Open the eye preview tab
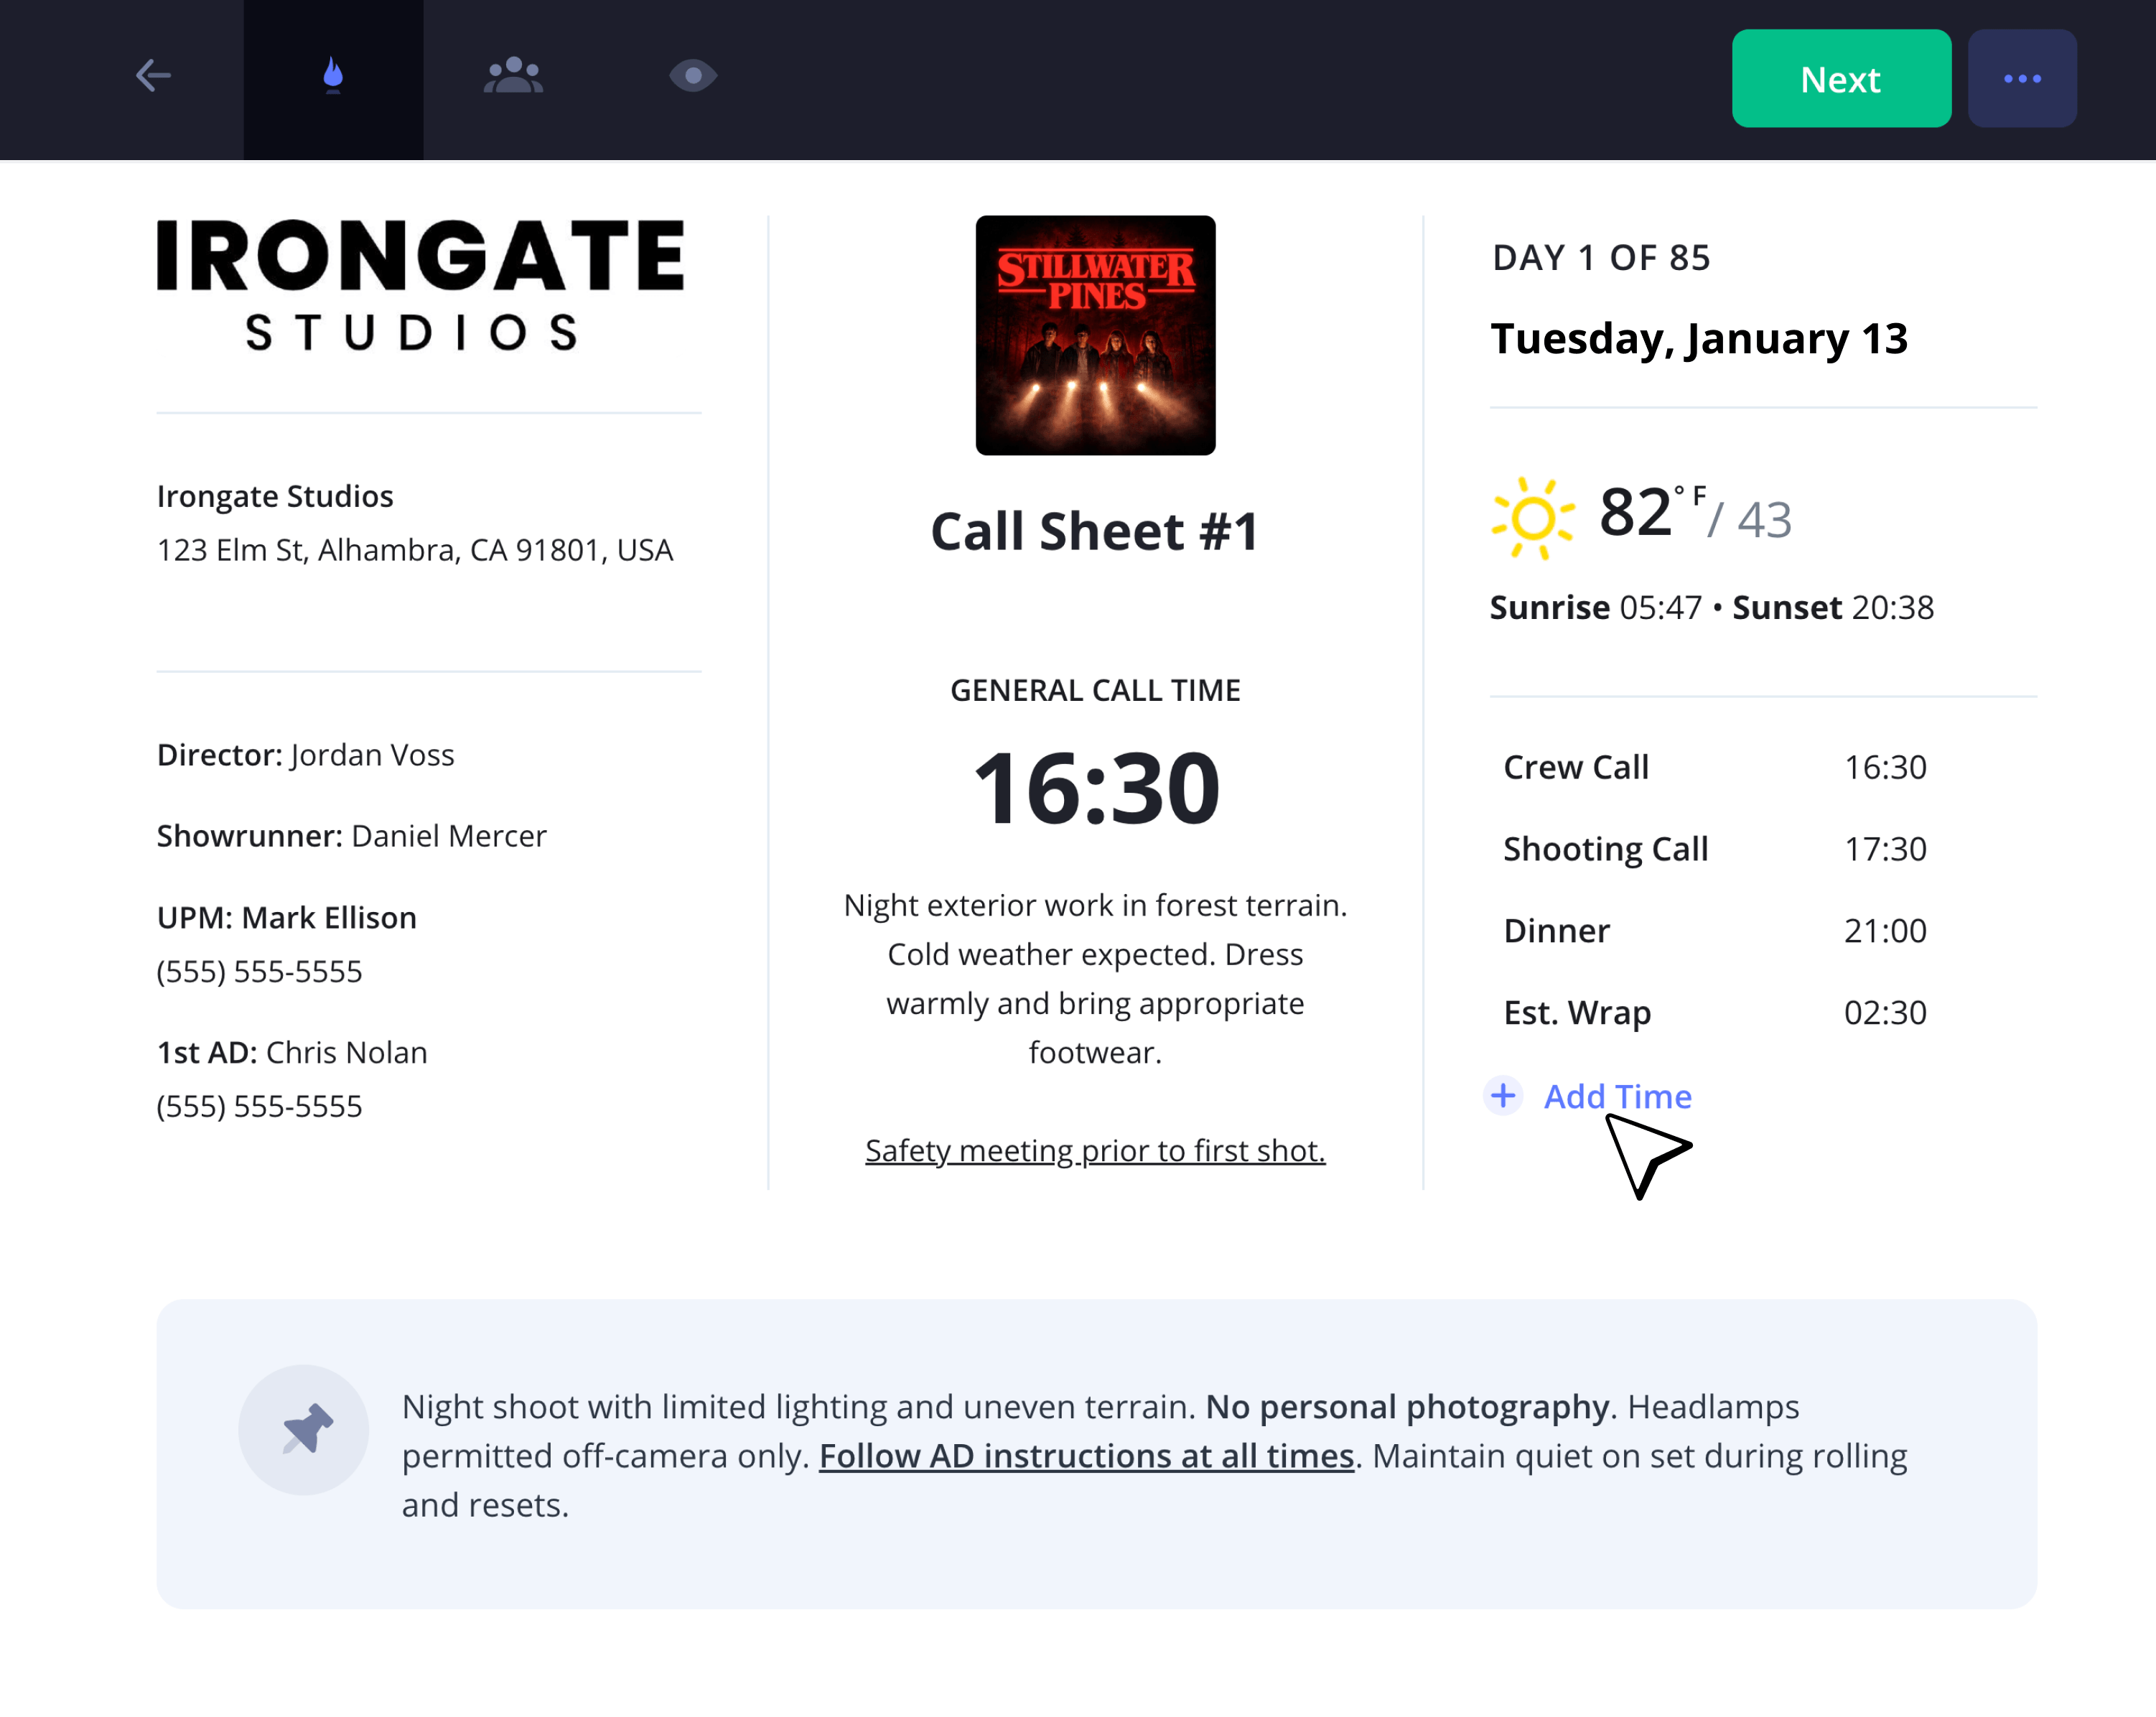The image size is (2156, 1717). click(693, 76)
